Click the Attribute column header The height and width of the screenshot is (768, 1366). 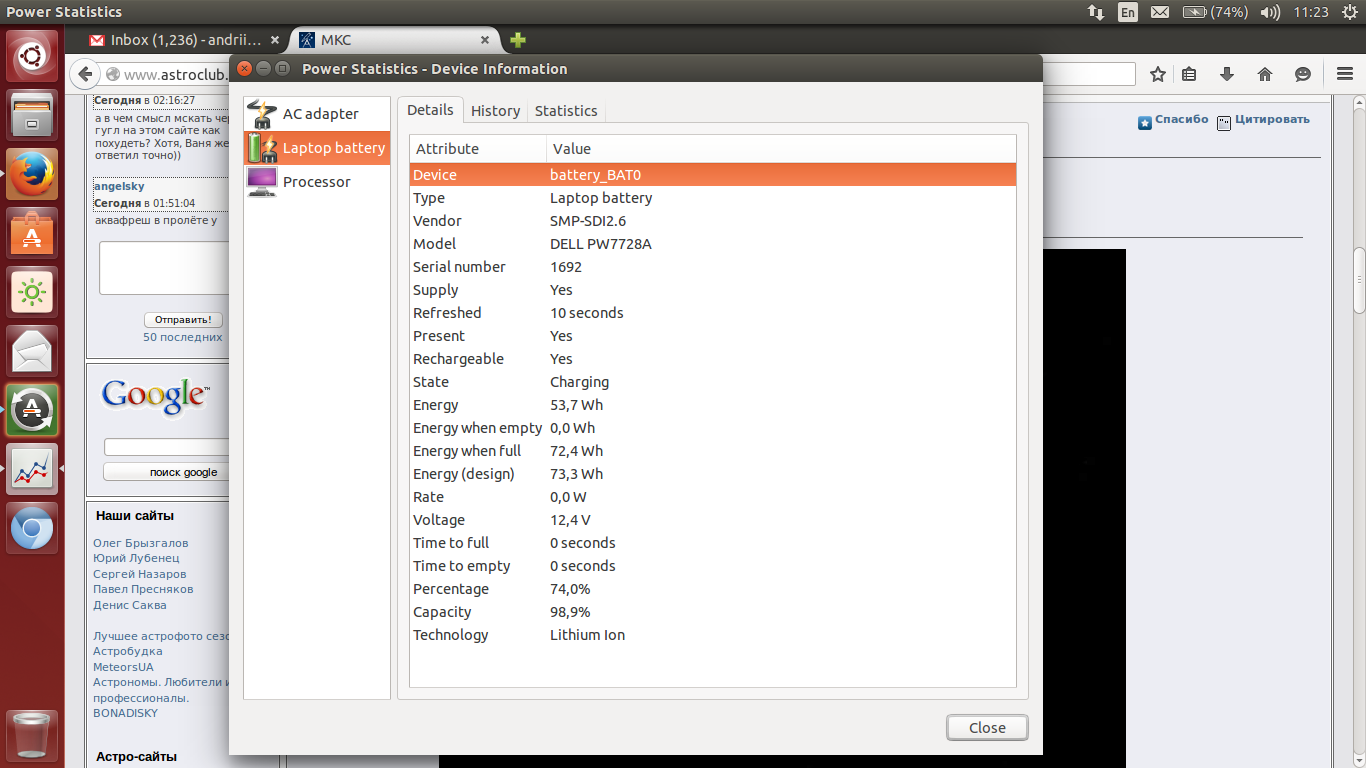click(447, 149)
